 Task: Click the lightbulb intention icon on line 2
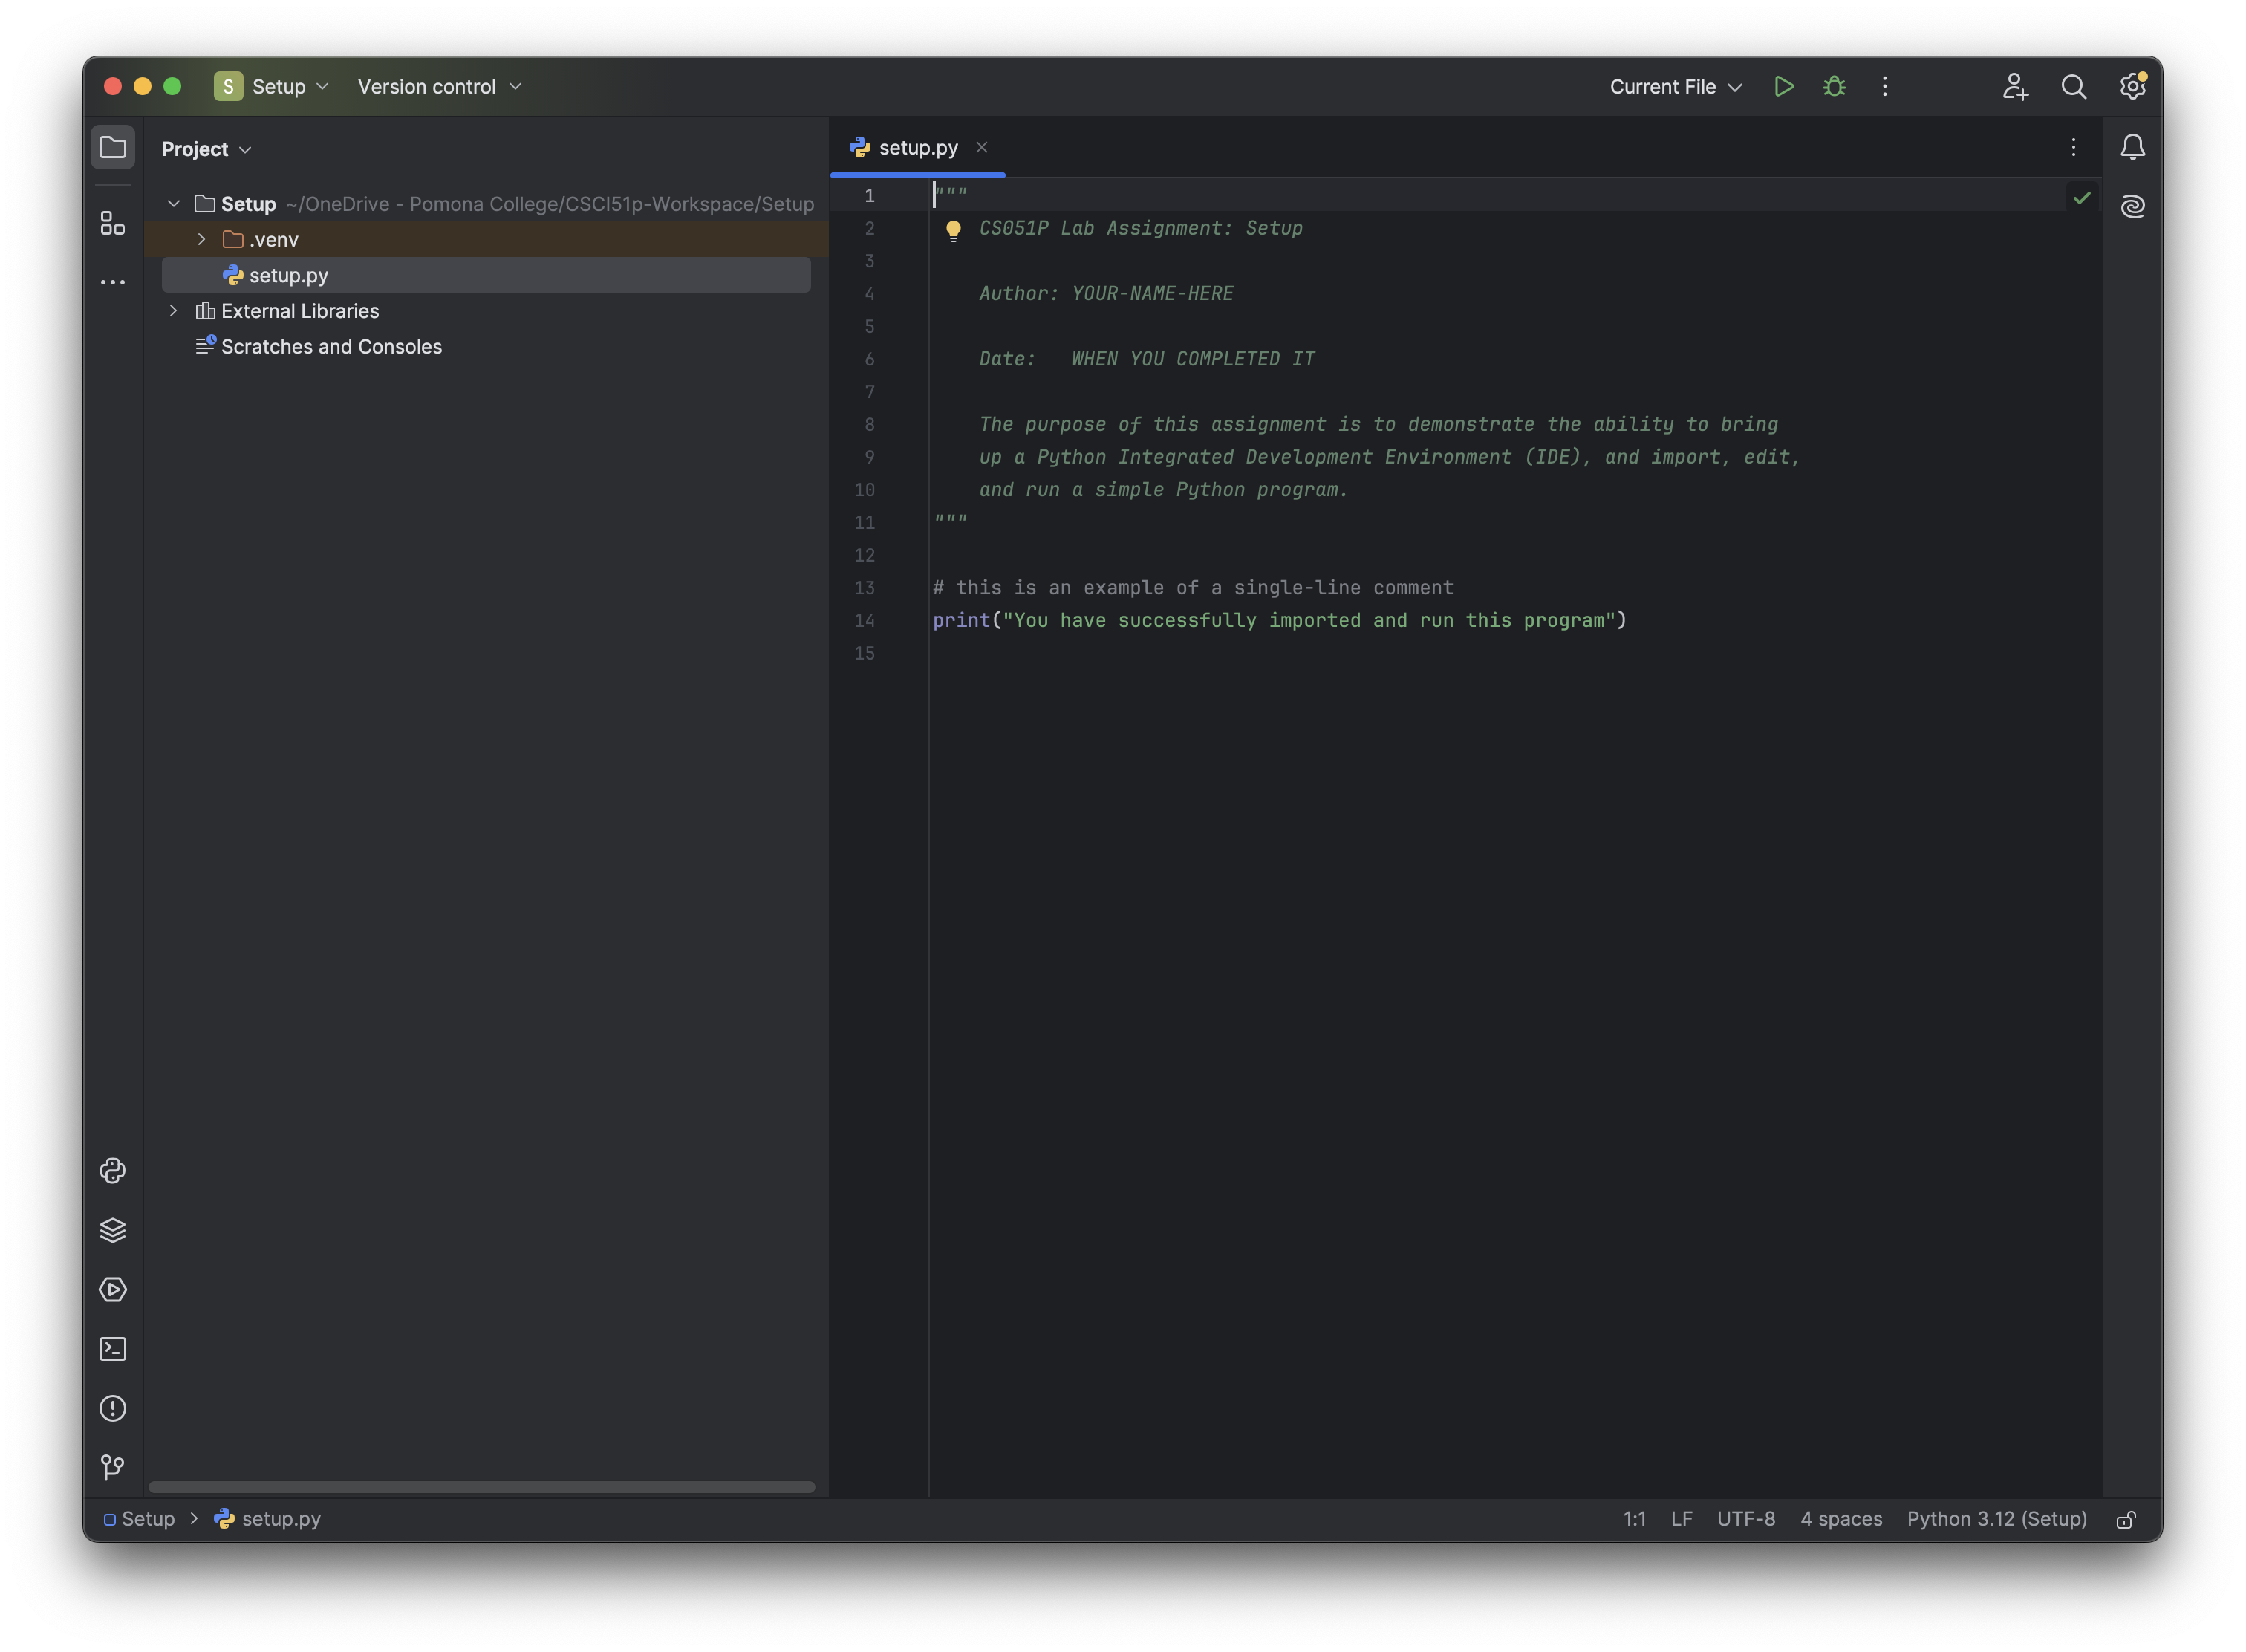coord(953,231)
